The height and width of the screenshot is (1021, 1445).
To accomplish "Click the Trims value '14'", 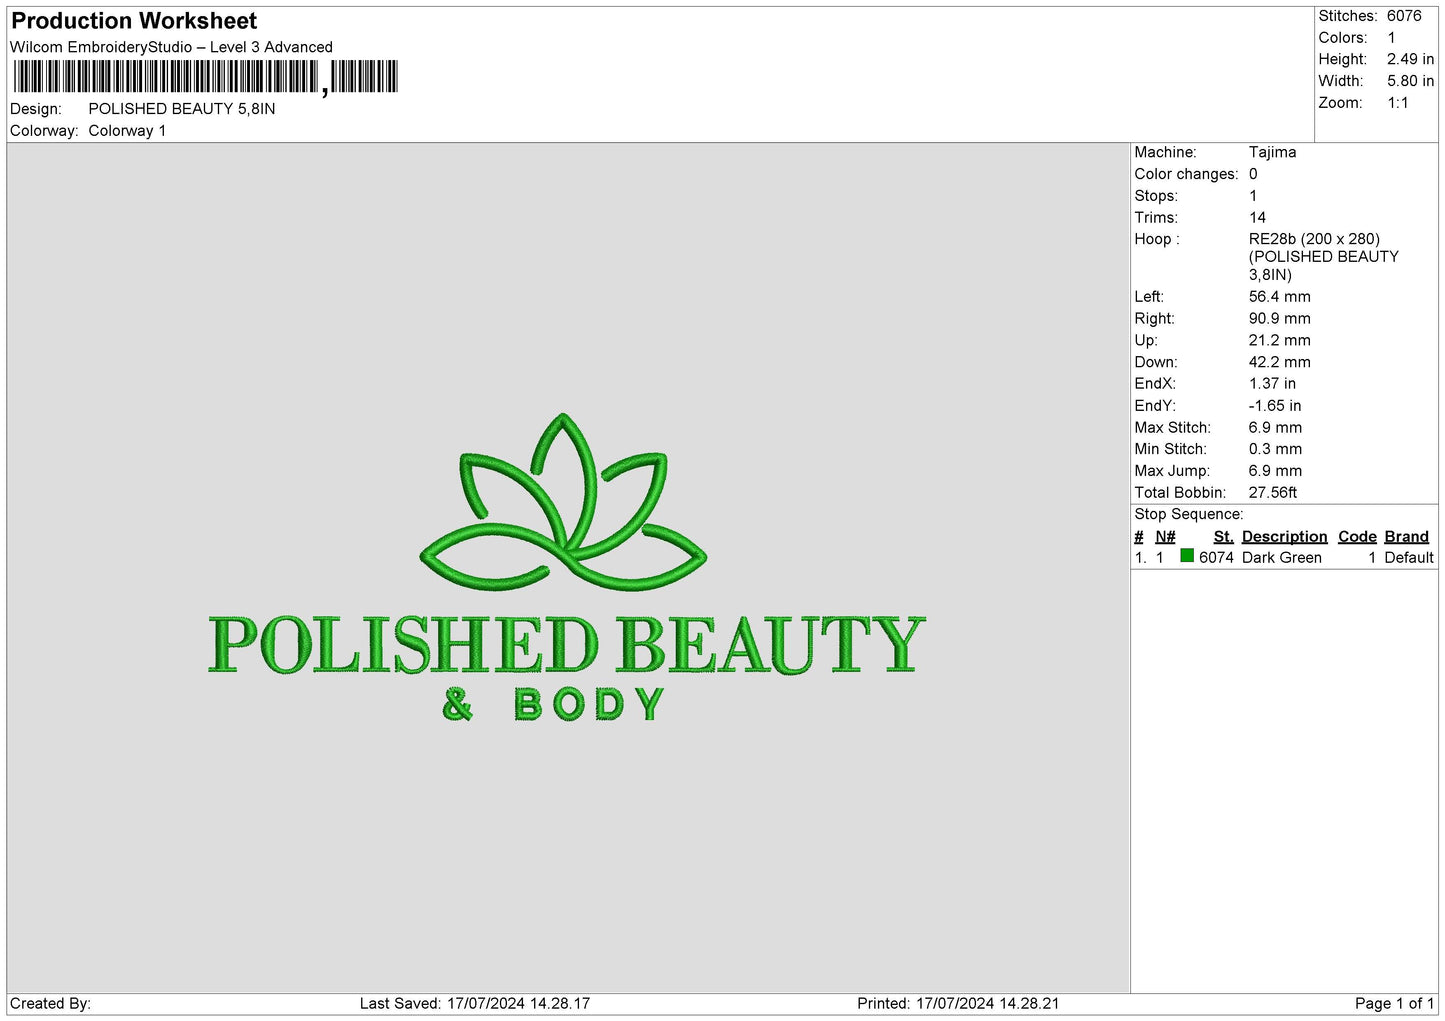I will pos(1257,218).
